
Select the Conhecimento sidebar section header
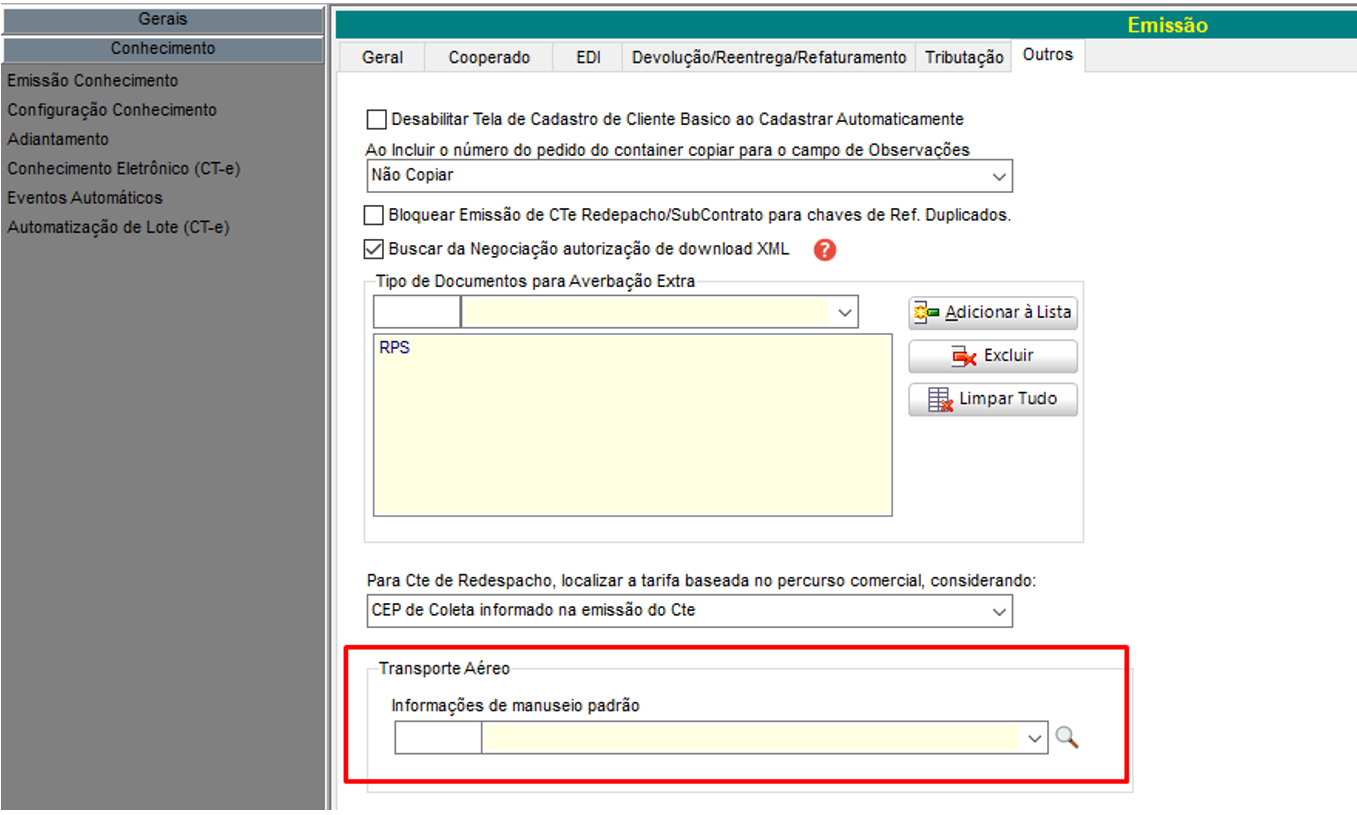tap(163, 49)
